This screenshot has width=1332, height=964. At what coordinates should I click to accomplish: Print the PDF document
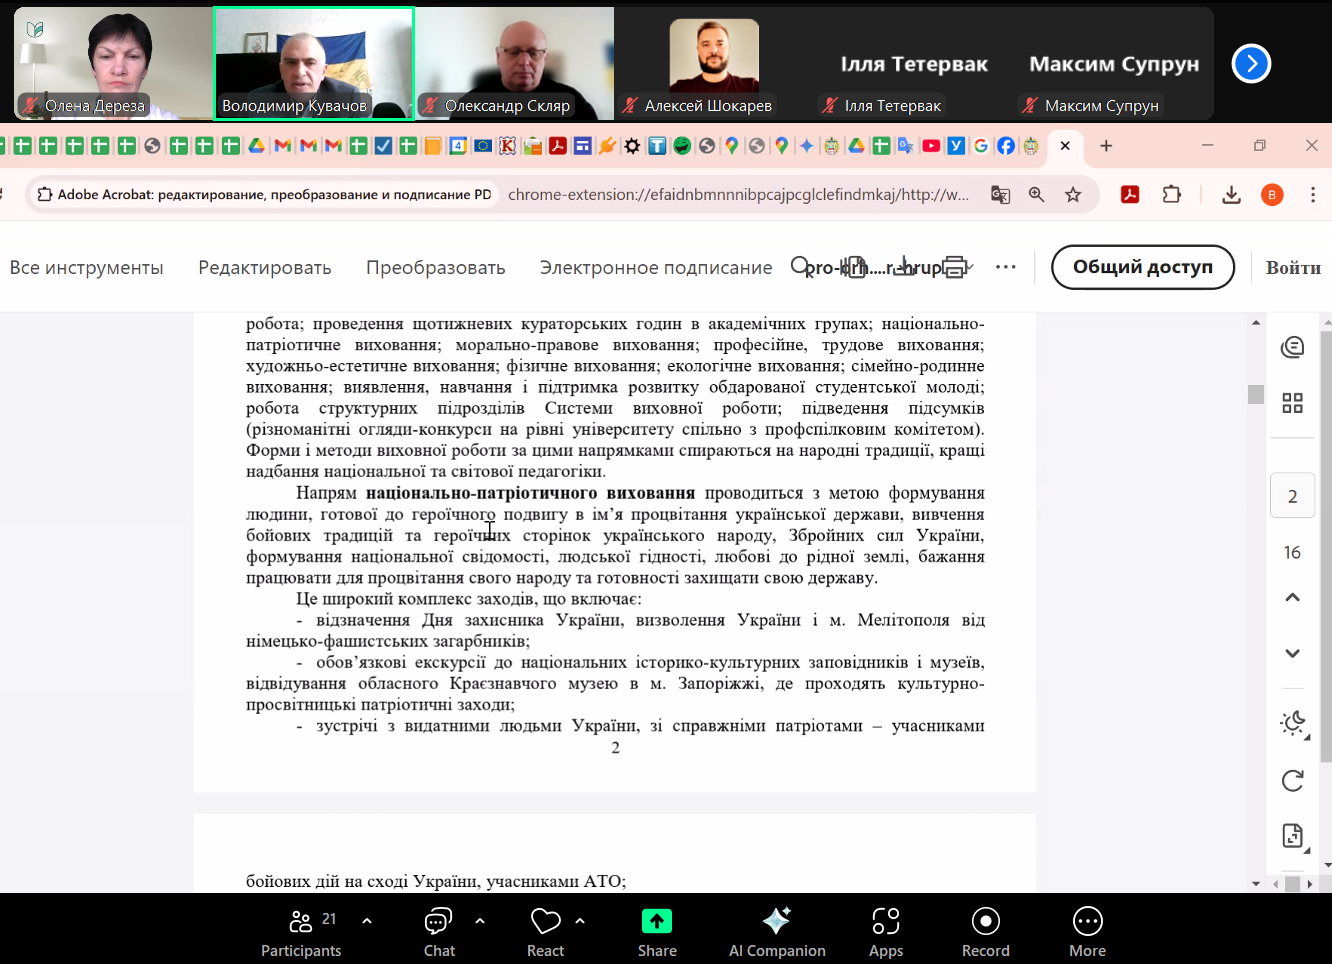[955, 267]
